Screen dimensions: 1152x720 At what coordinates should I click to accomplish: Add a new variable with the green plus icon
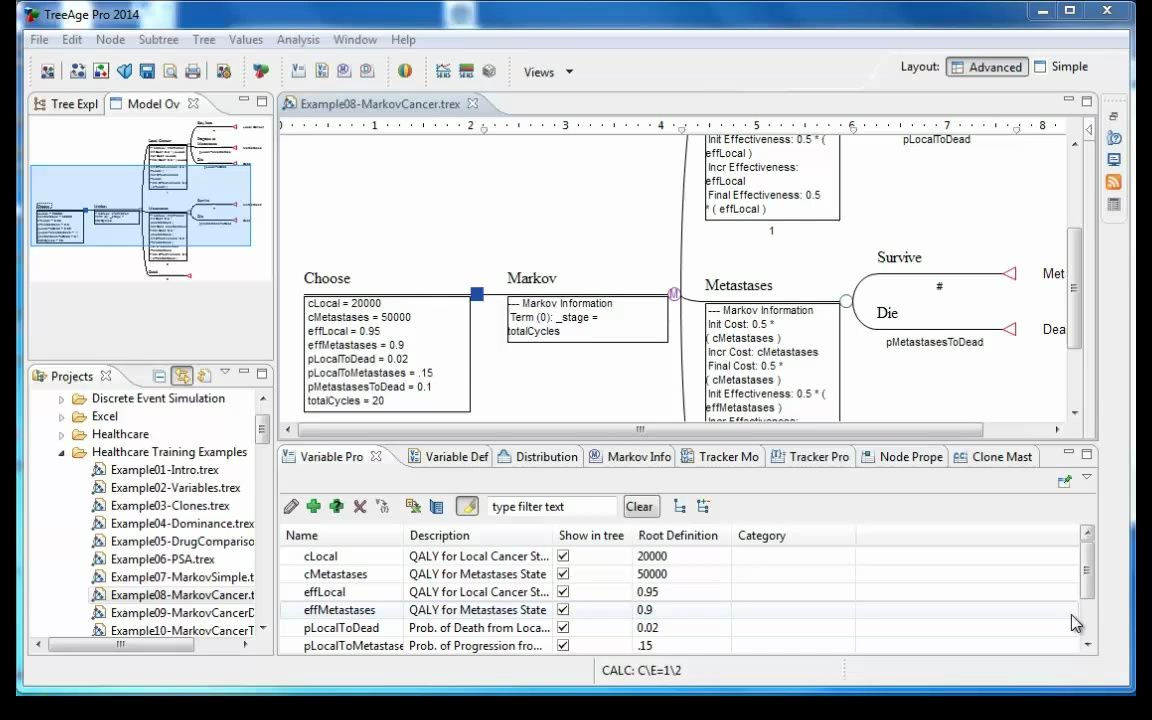[x=313, y=506]
